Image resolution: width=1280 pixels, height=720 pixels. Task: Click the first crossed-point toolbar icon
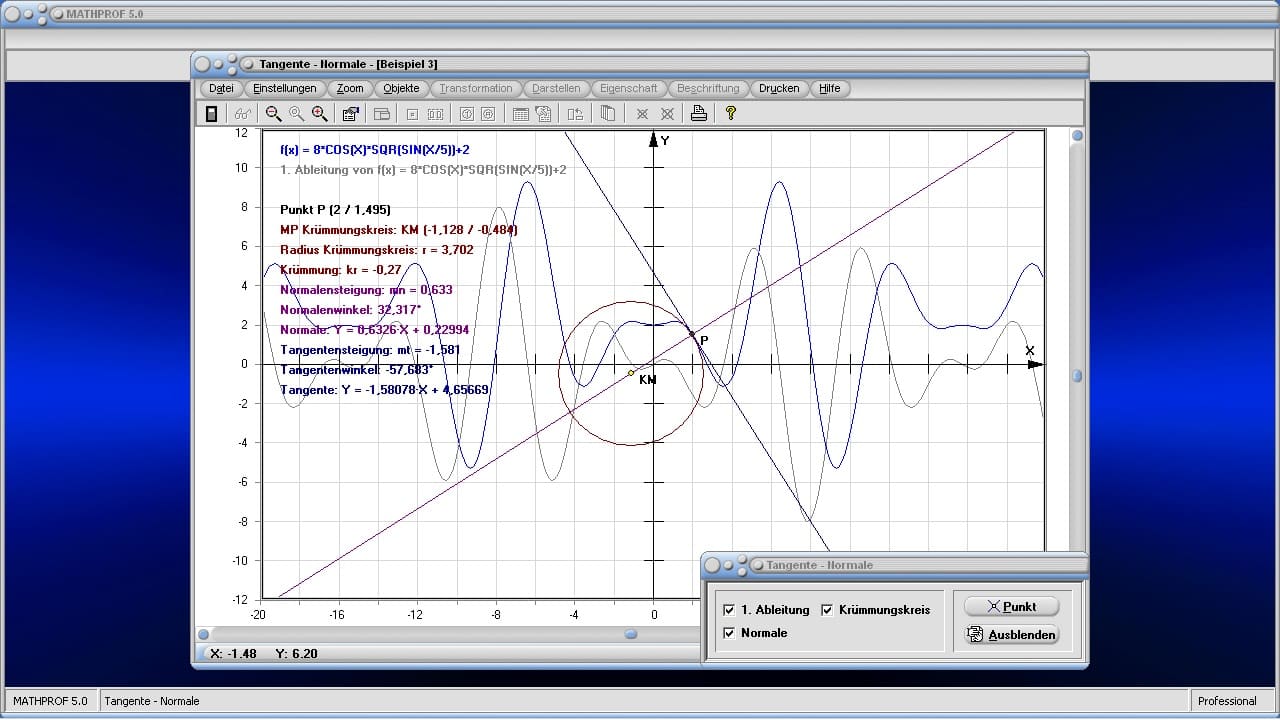[x=642, y=114]
